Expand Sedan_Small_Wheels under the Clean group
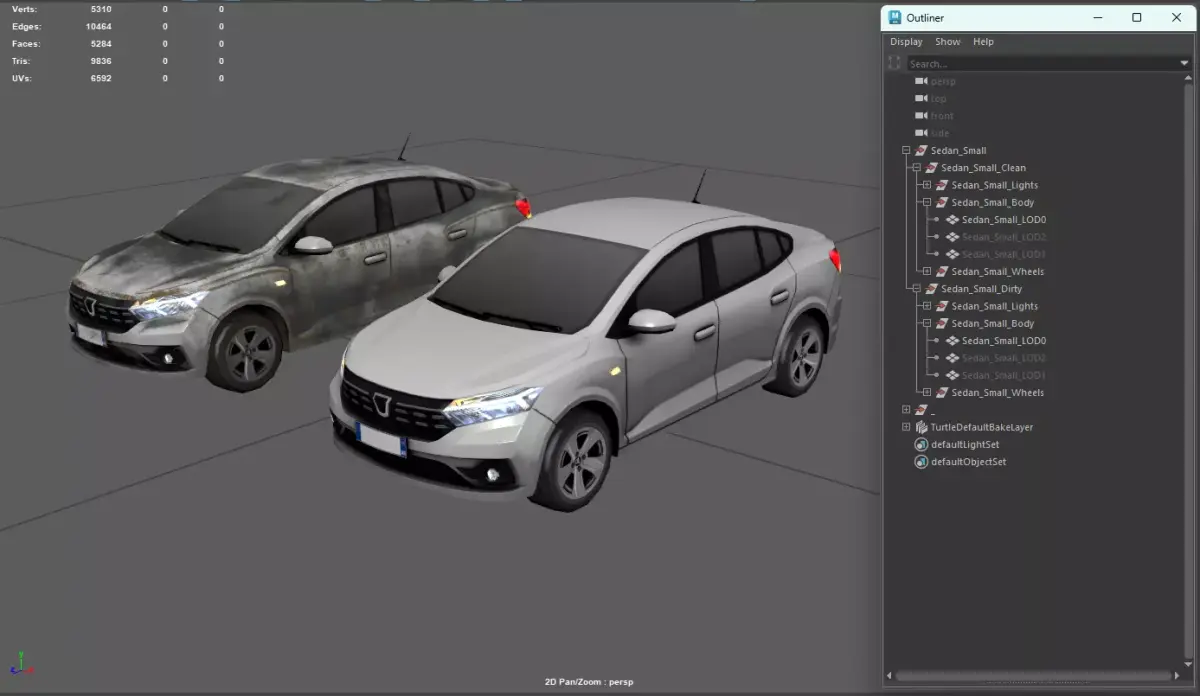The width and height of the screenshot is (1200, 696). pyautogui.click(x=927, y=272)
